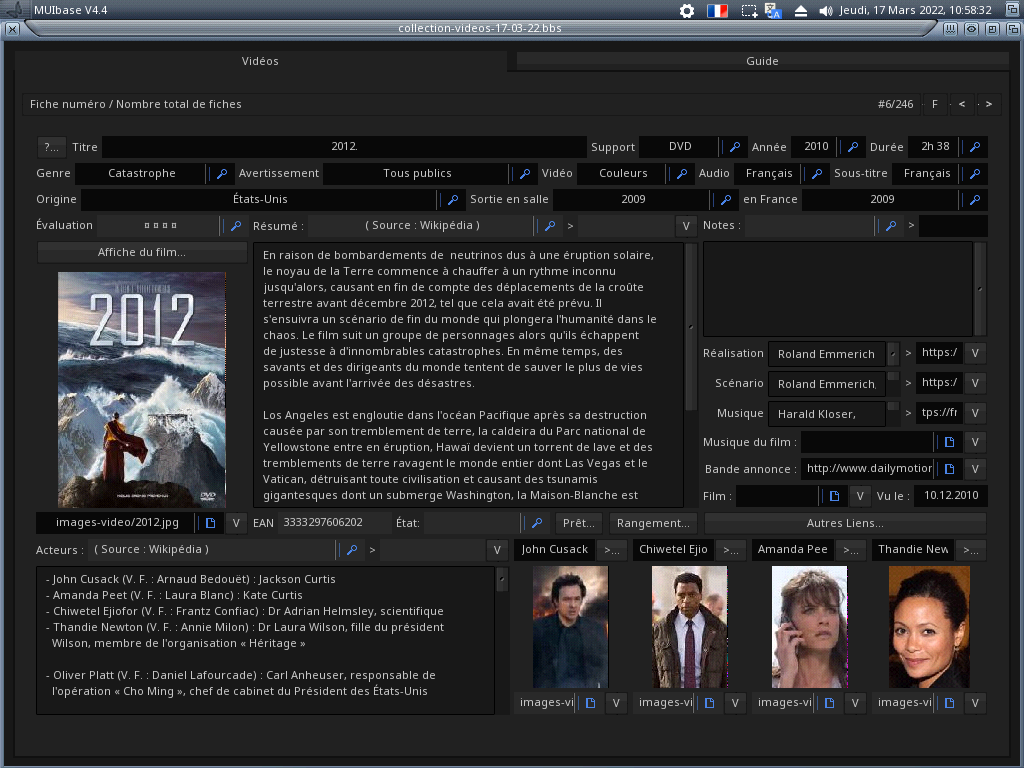Click the magnifier icon beside État field
Screen dimensions: 1024x768
click(x=537, y=523)
